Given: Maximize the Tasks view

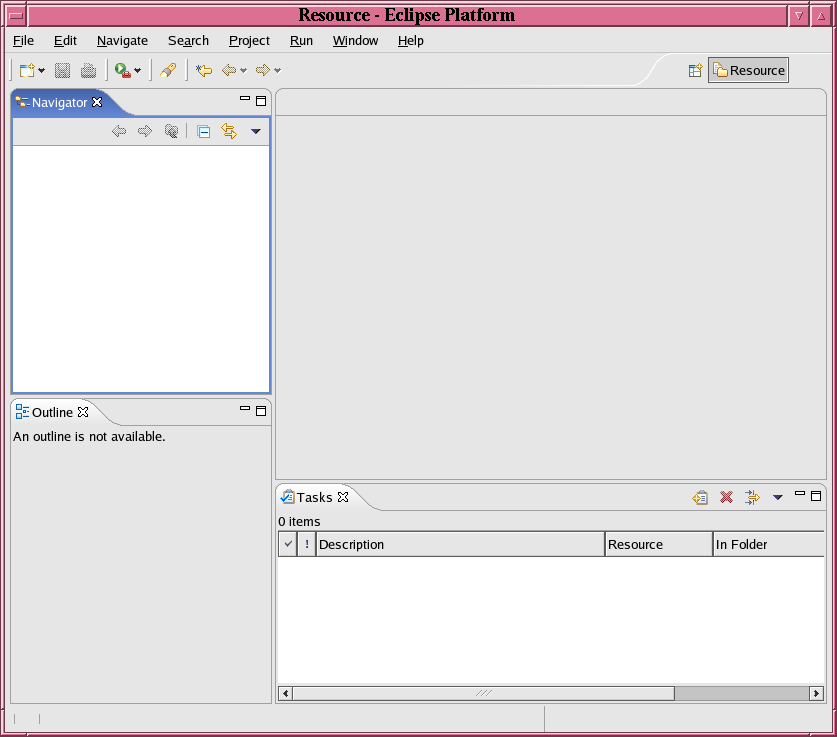Looking at the screenshot, I should [x=816, y=496].
